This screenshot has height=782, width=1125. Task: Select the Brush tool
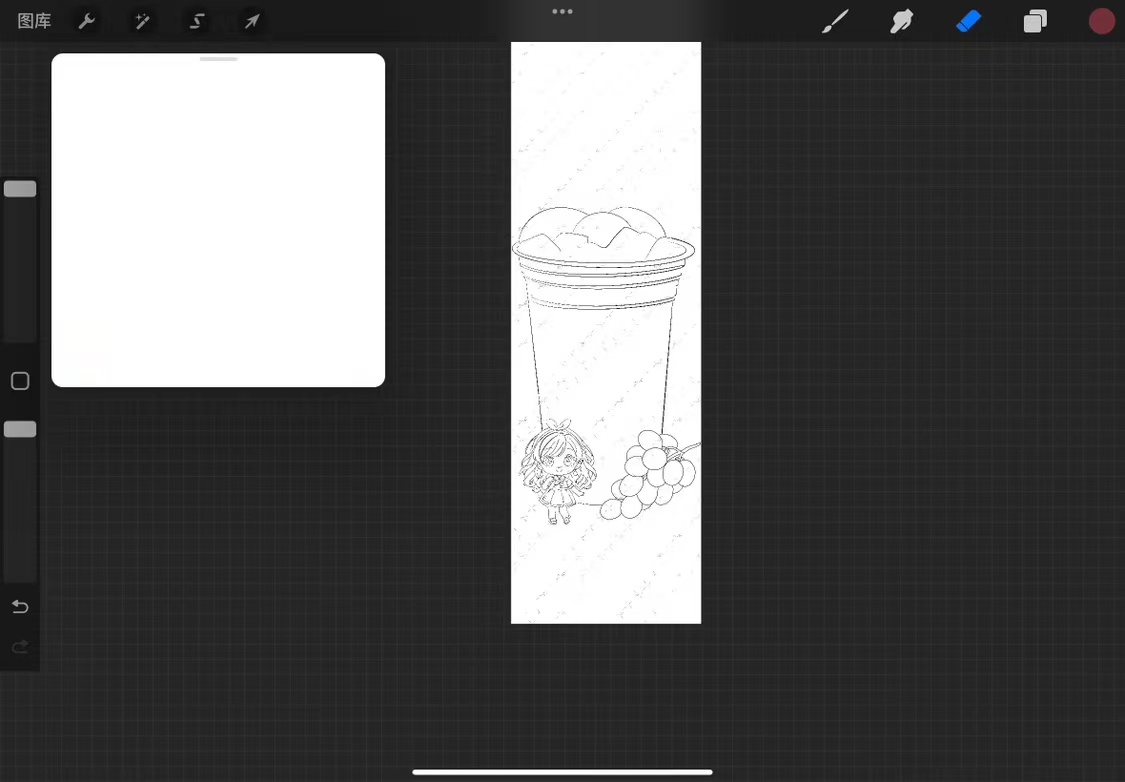pos(835,22)
